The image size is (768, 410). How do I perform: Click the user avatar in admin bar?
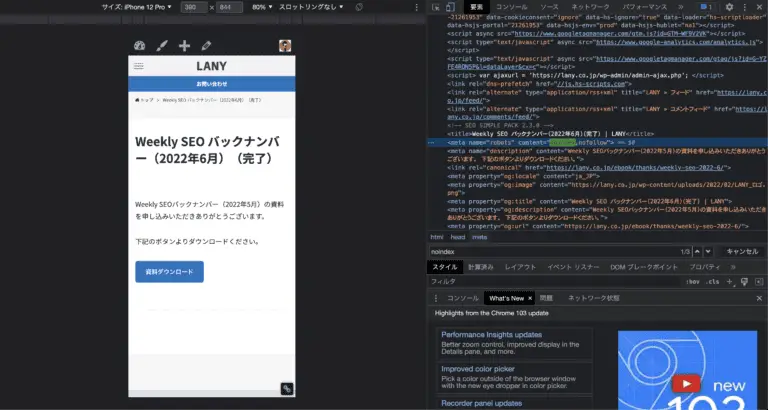tap(285, 46)
